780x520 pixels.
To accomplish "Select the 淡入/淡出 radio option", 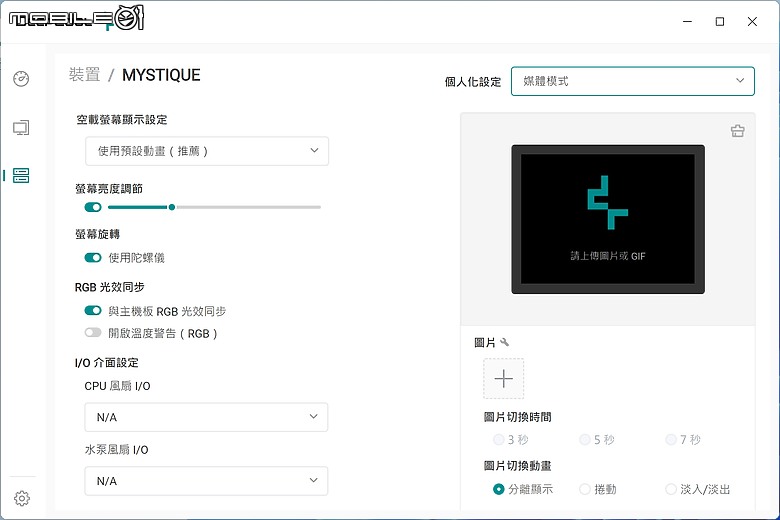I will point(671,489).
